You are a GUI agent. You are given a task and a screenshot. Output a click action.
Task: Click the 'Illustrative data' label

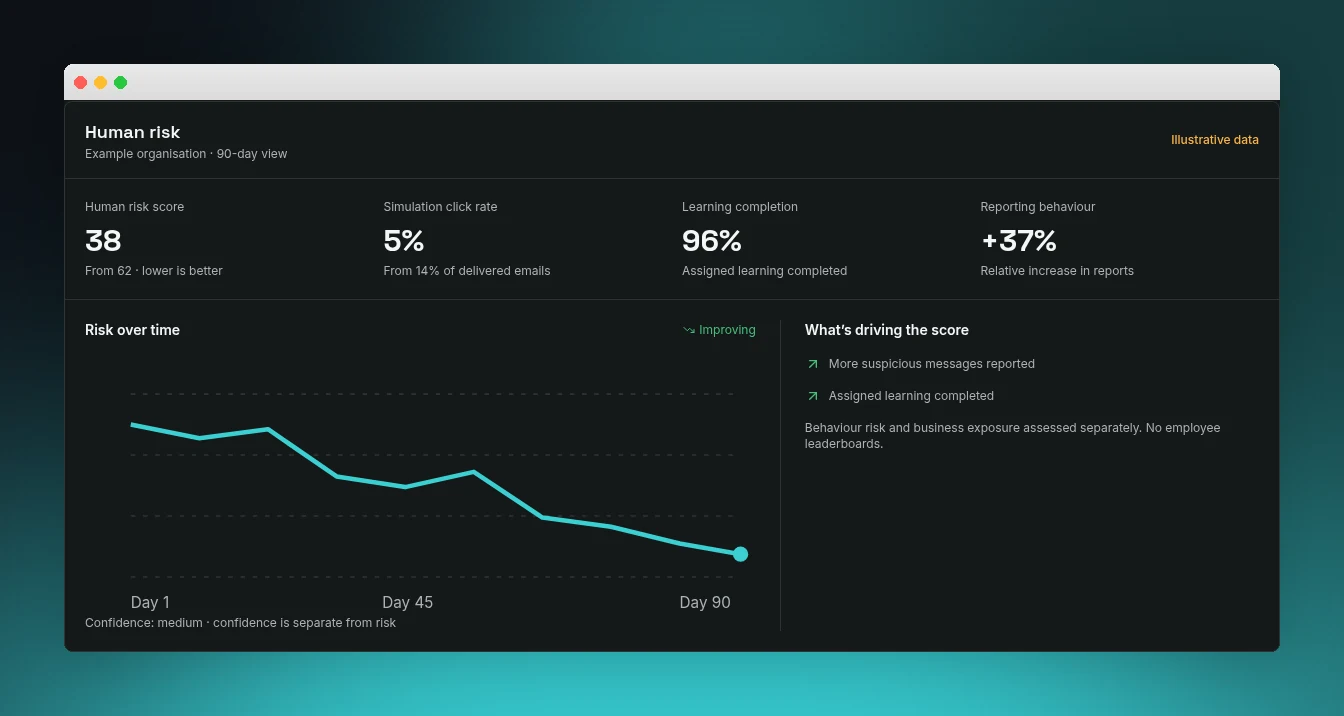tap(1215, 140)
